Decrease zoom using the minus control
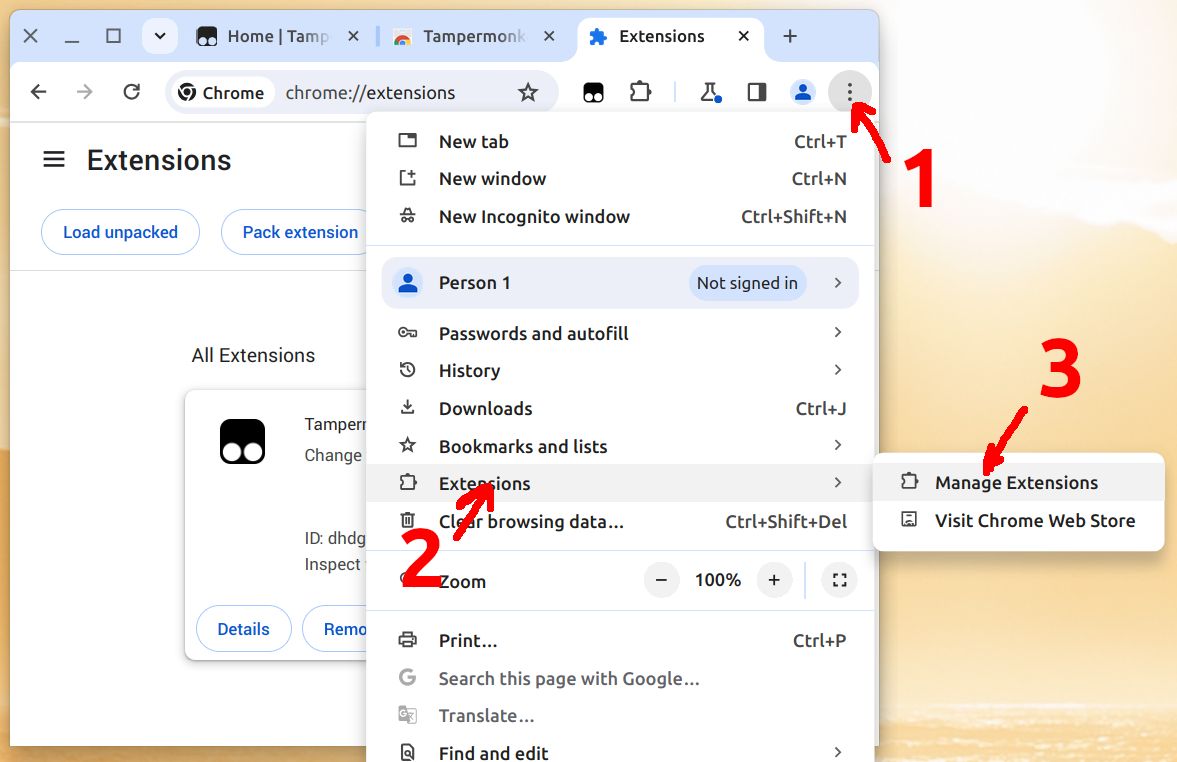The height and width of the screenshot is (762, 1177). click(661, 580)
